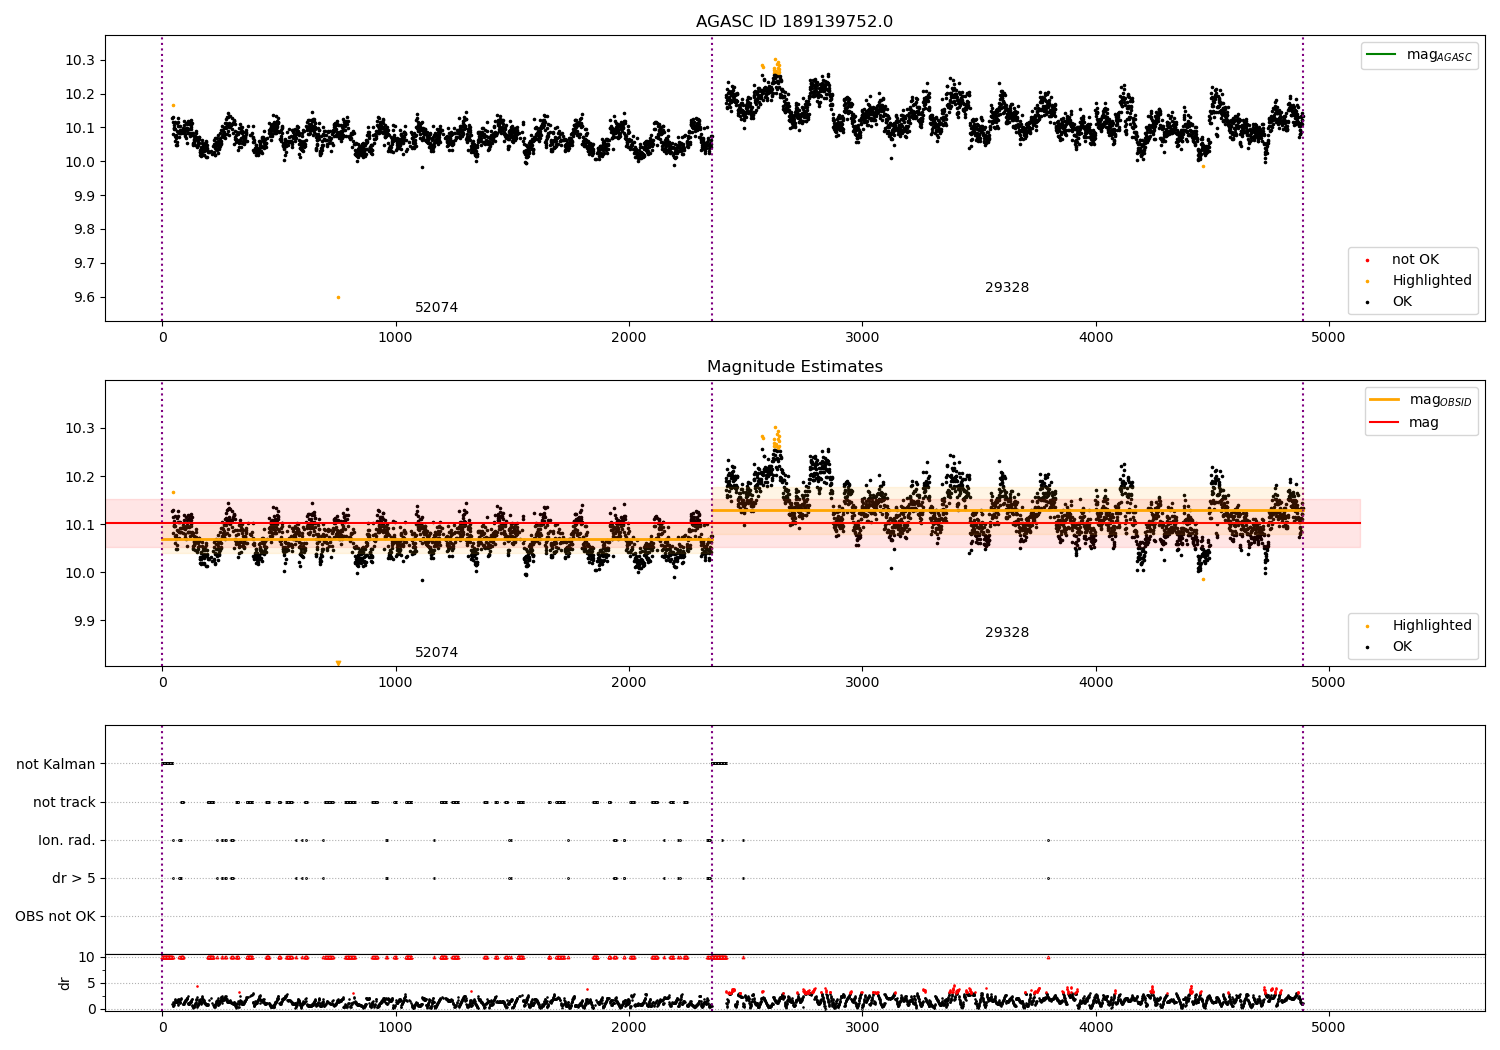Image resolution: width=1500 pixels, height=1050 pixels.
Task: Click the 'Highlighted' legend entry in the top plot
Action: coord(1419,281)
